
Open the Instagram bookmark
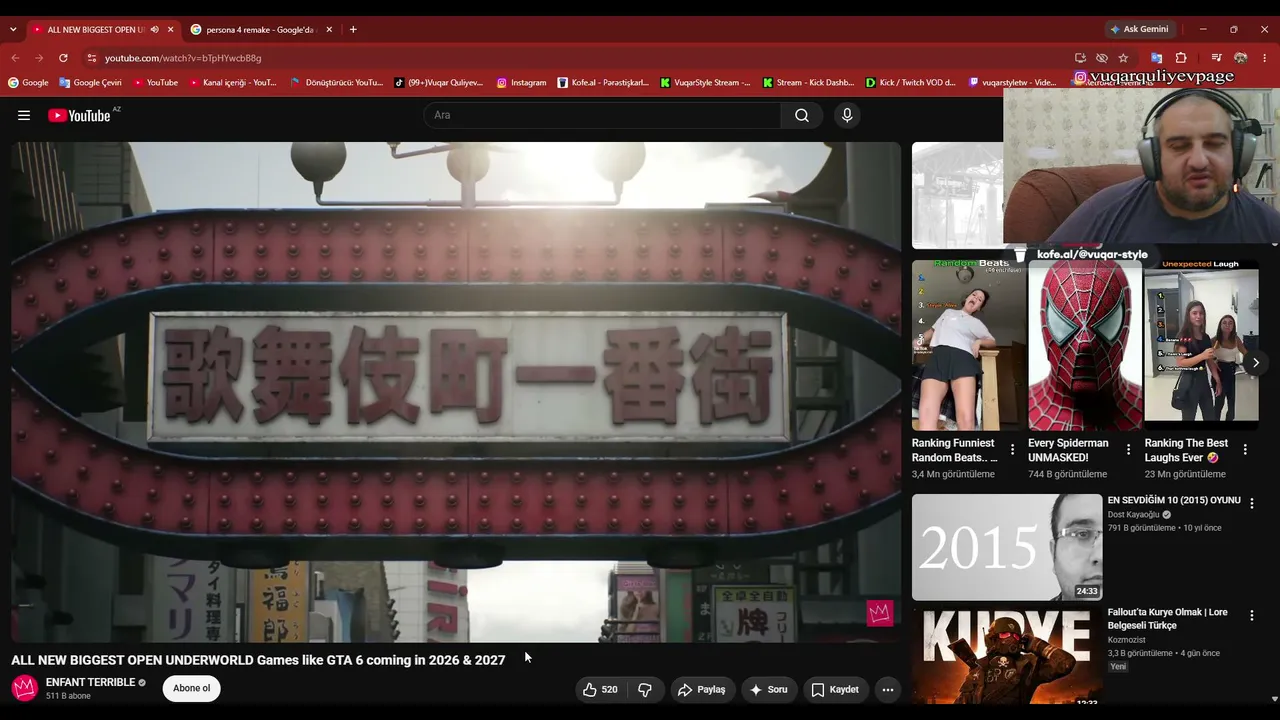[521, 82]
